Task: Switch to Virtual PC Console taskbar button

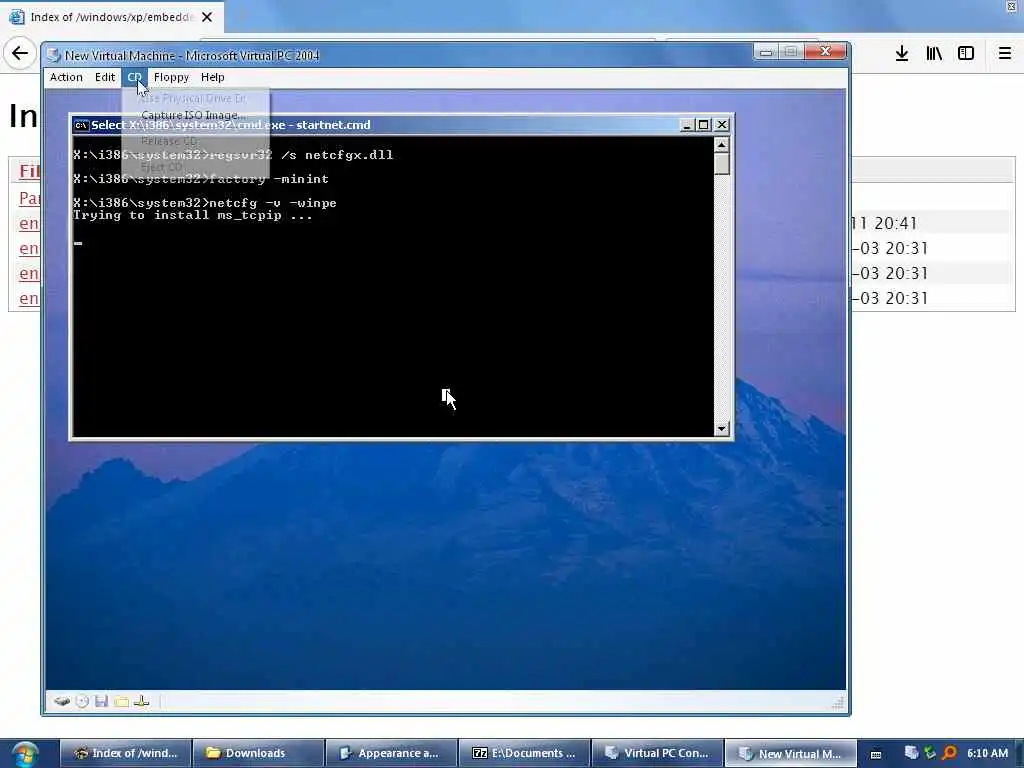Action: 658,753
